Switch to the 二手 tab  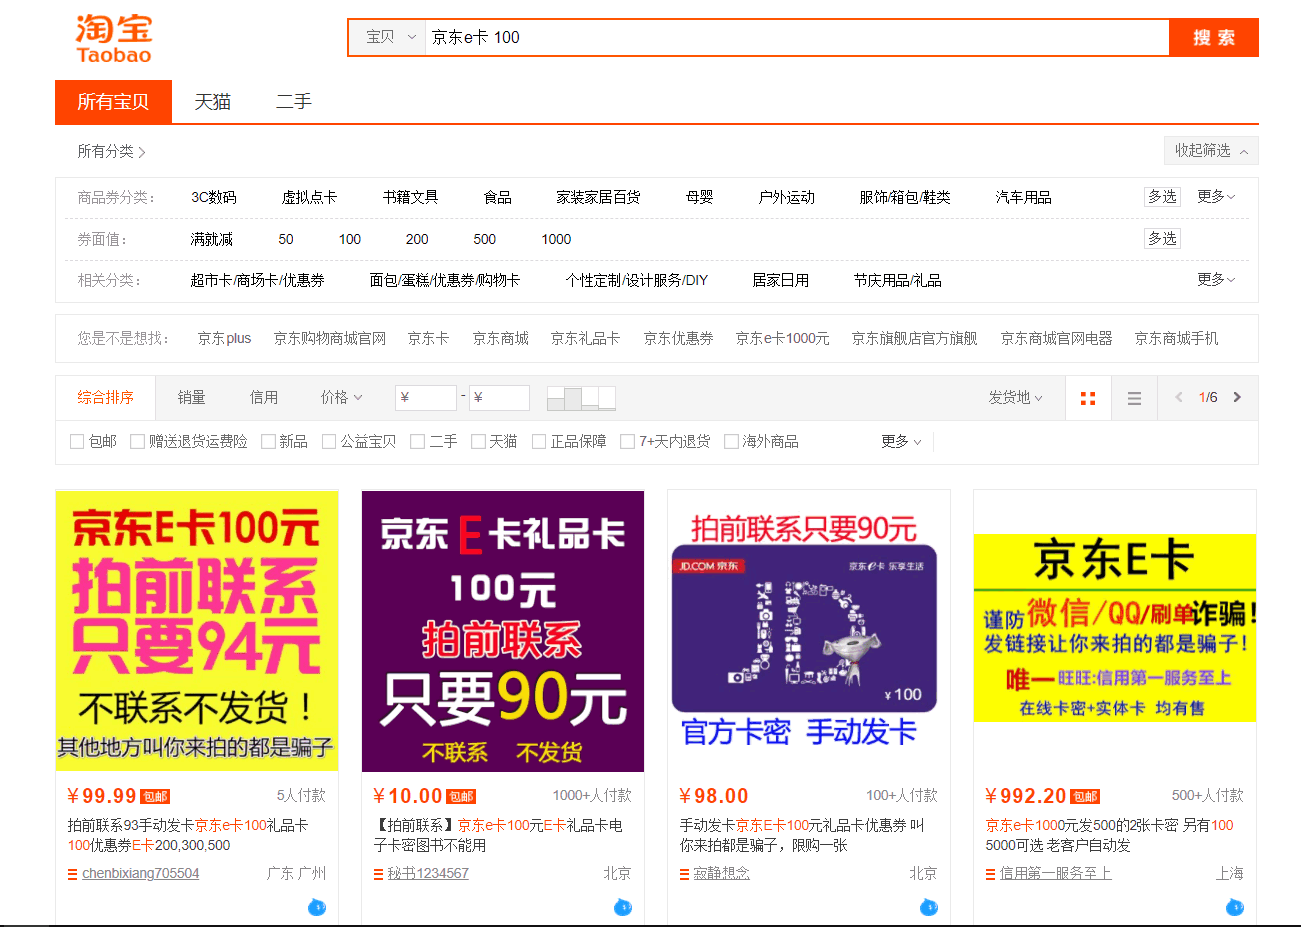tap(294, 102)
